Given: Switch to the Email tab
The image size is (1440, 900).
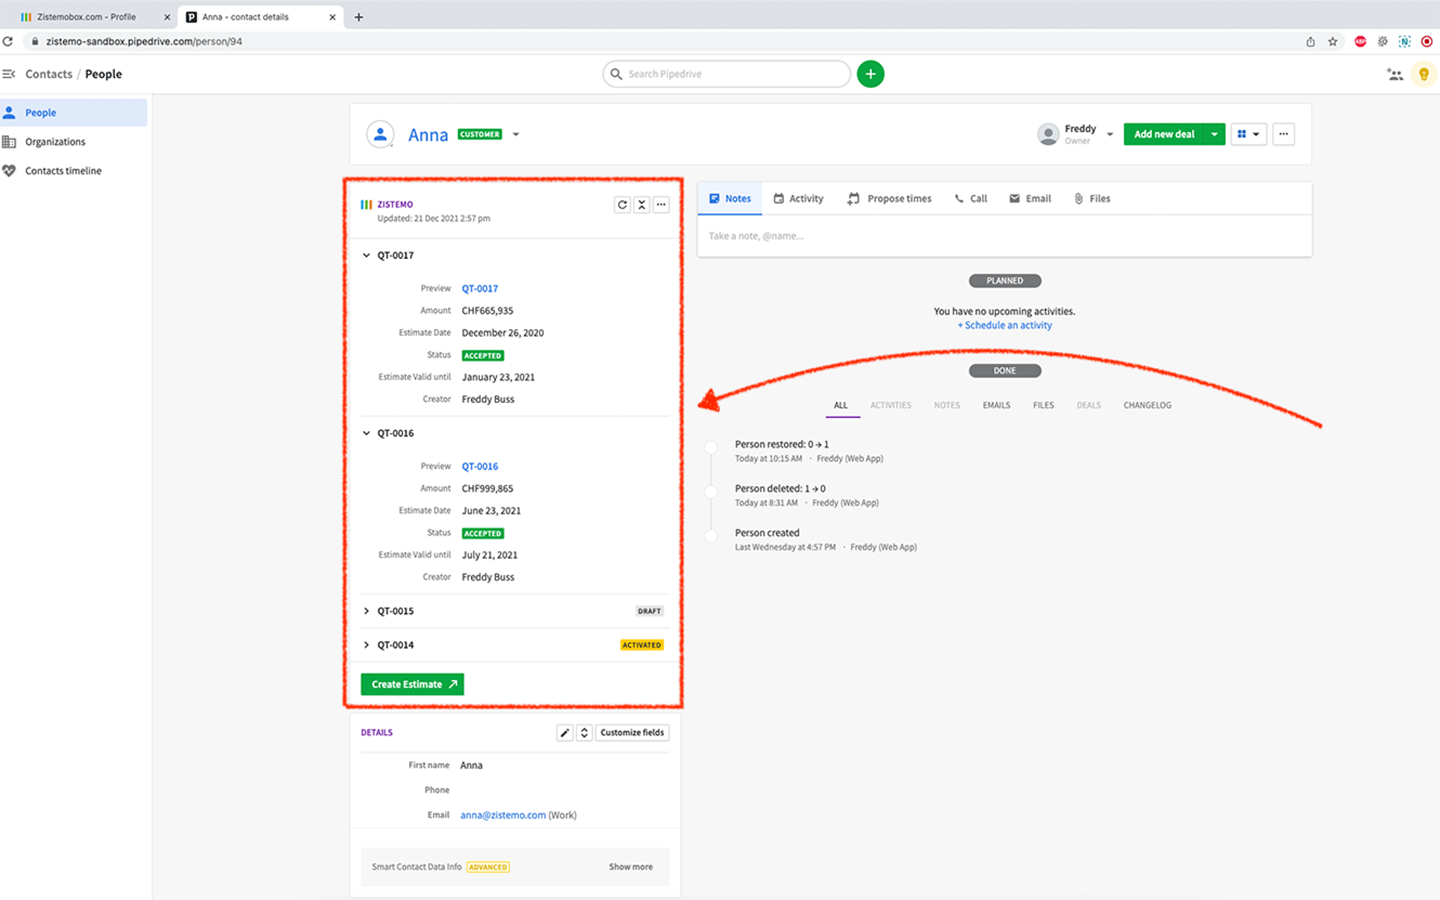Looking at the screenshot, I should 1030,198.
